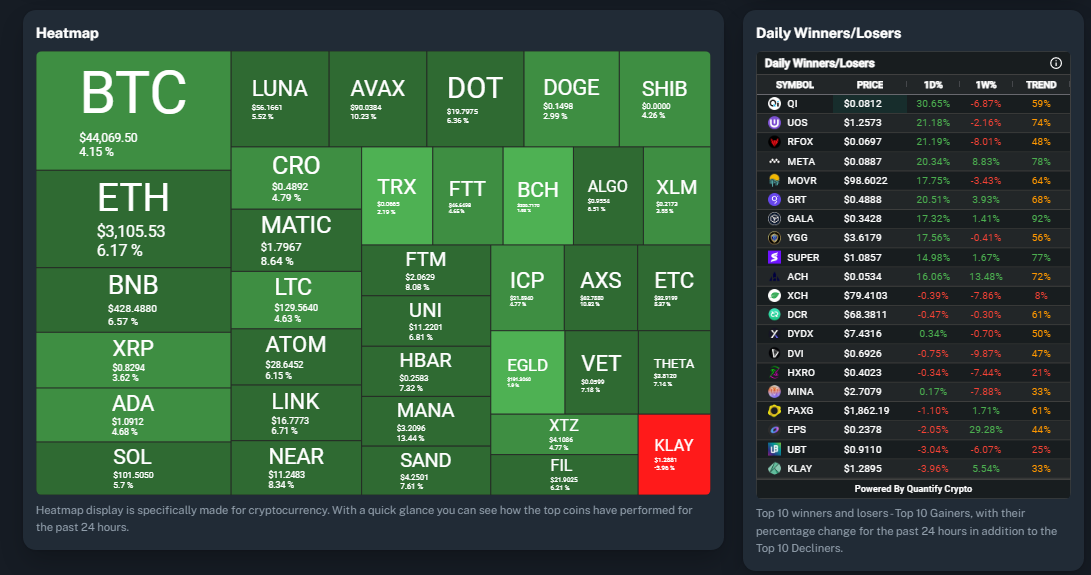Sort table by SYMBOL column header
This screenshot has height=575, width=1091.
795,84
